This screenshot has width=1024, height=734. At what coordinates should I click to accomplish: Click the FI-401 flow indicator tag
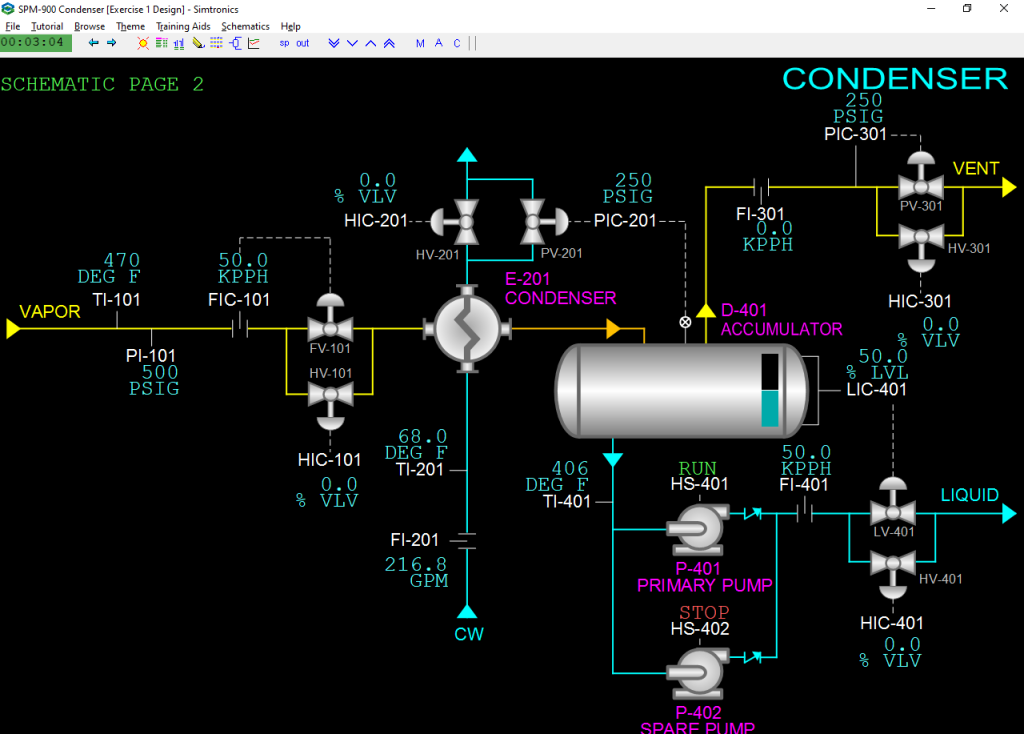tap(804, 485)
